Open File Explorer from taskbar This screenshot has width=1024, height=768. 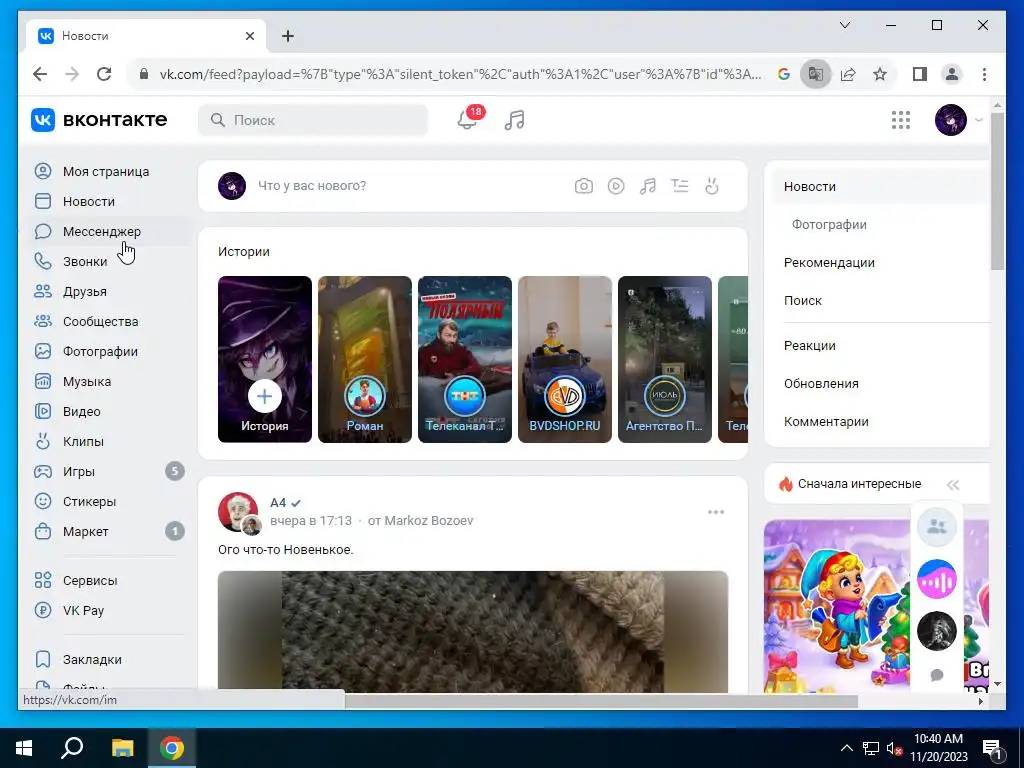pos(122,748)
